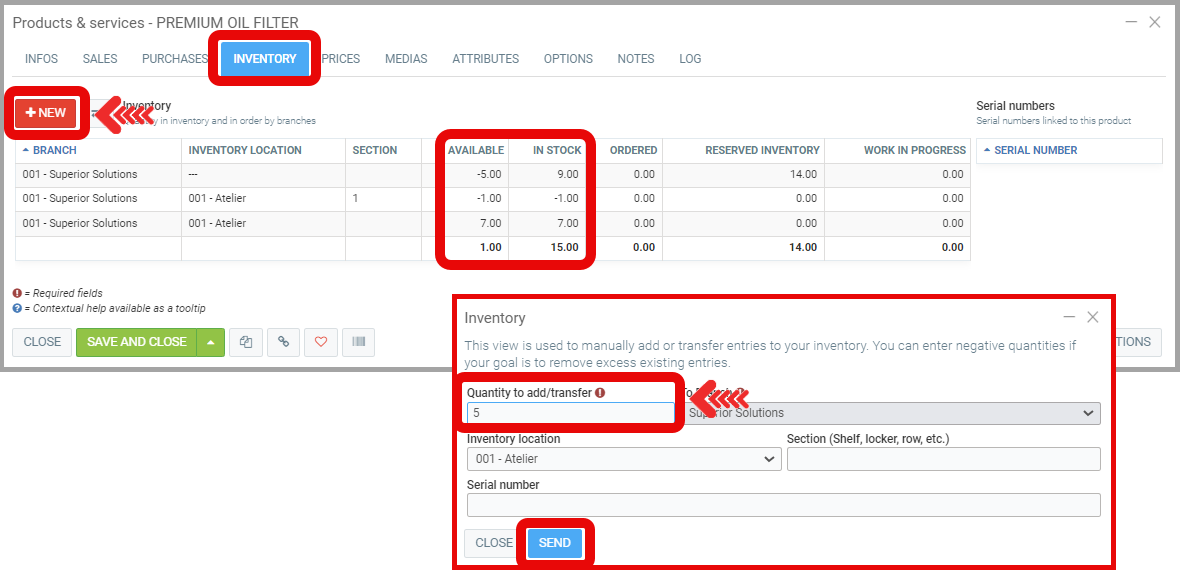Click the red required-field icon by Quantity
Viewport: 1180px width, 570px height.
600,393
